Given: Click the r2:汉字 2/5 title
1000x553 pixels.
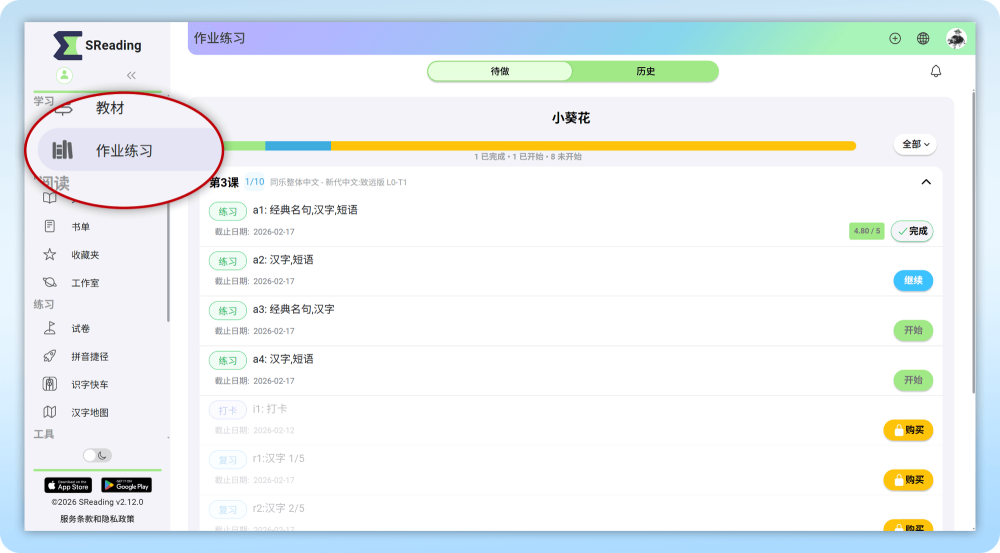Looking at the screenshot, I should [279, 508].
